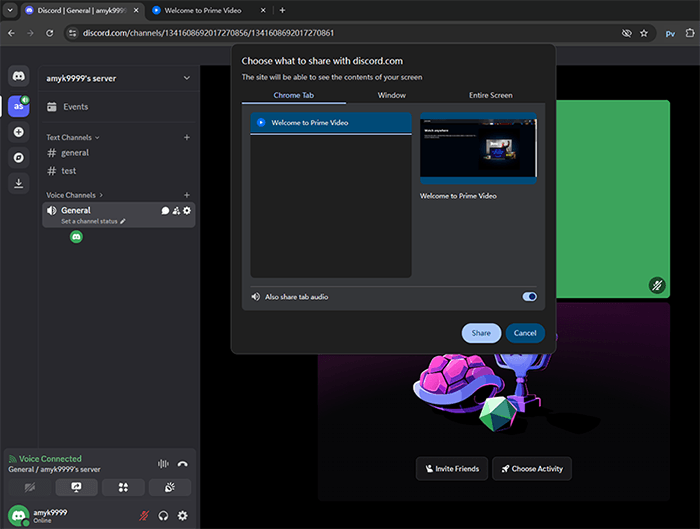Close the Prime Video browser tab
This screenshot has width=700, height=529.
coord(263,10)
